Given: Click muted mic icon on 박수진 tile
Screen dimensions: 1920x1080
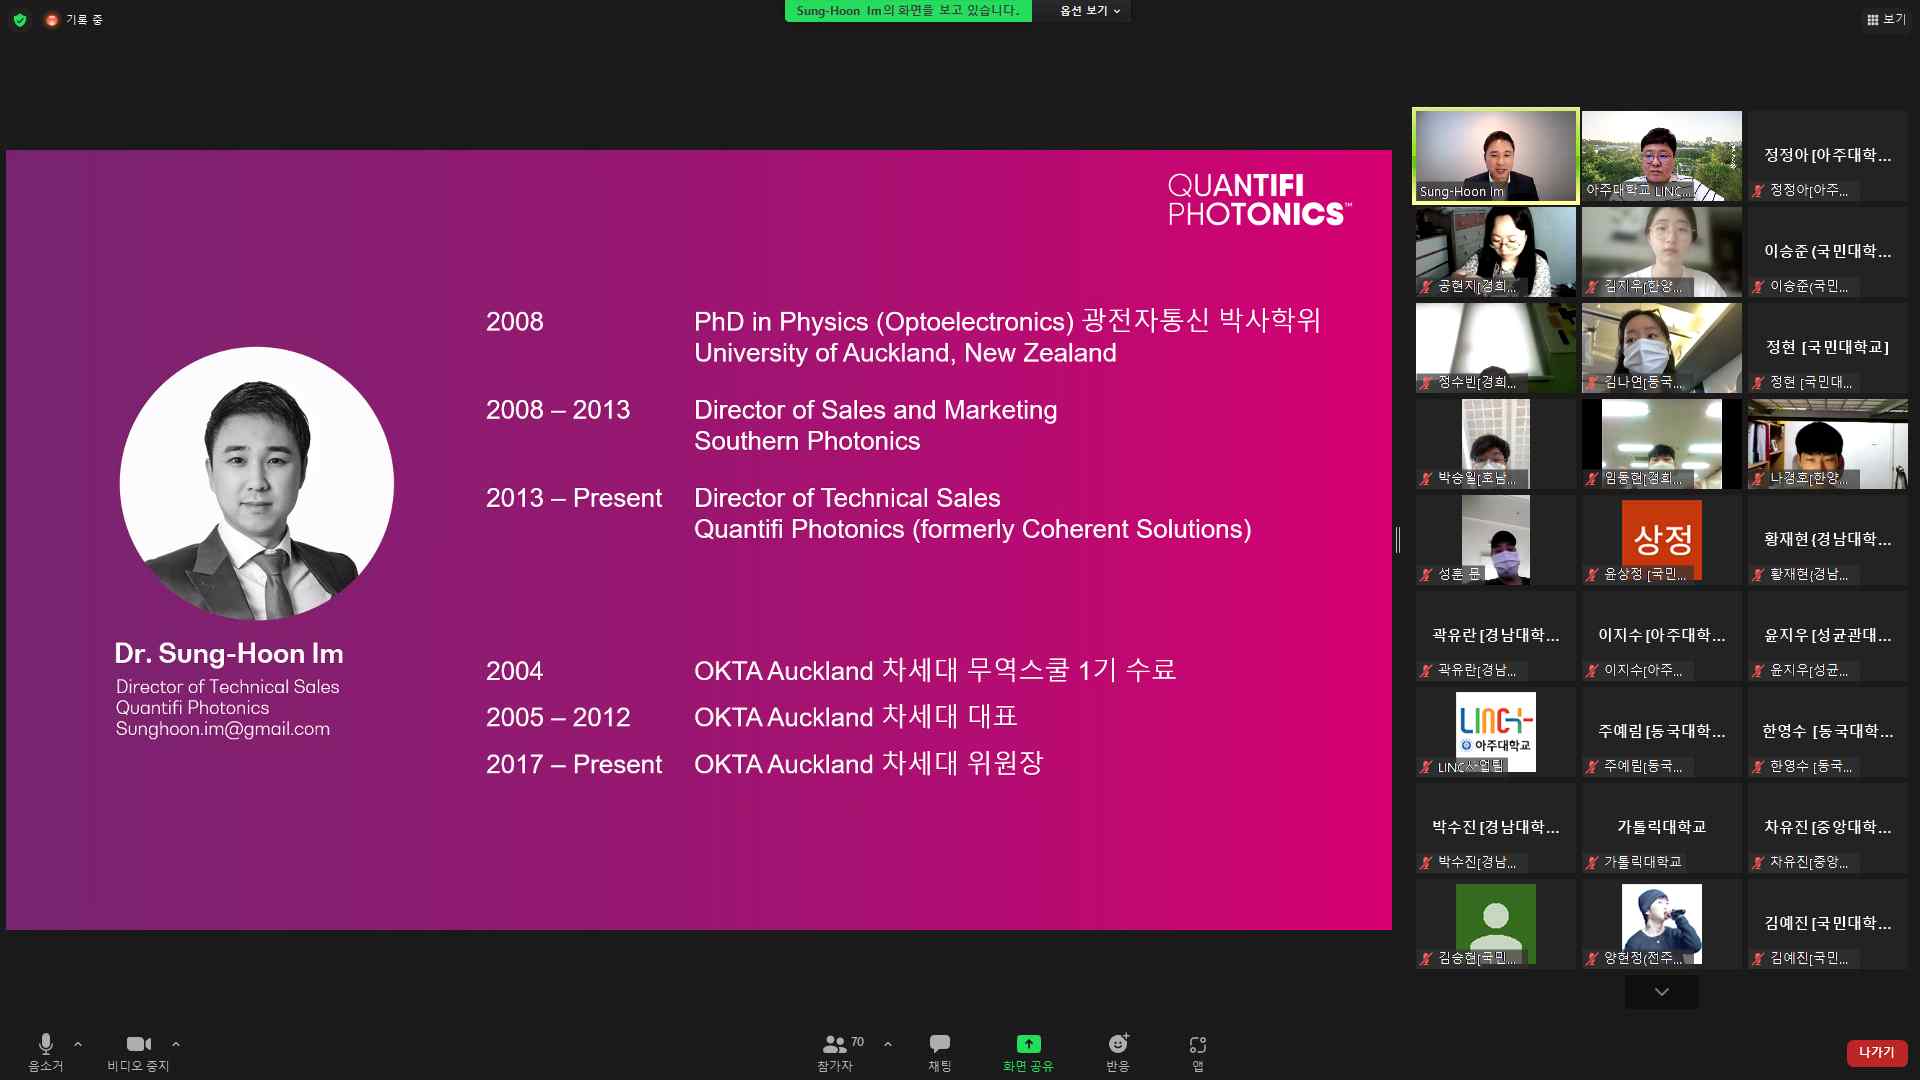Looking at the screenshot, I should 1426,863.
